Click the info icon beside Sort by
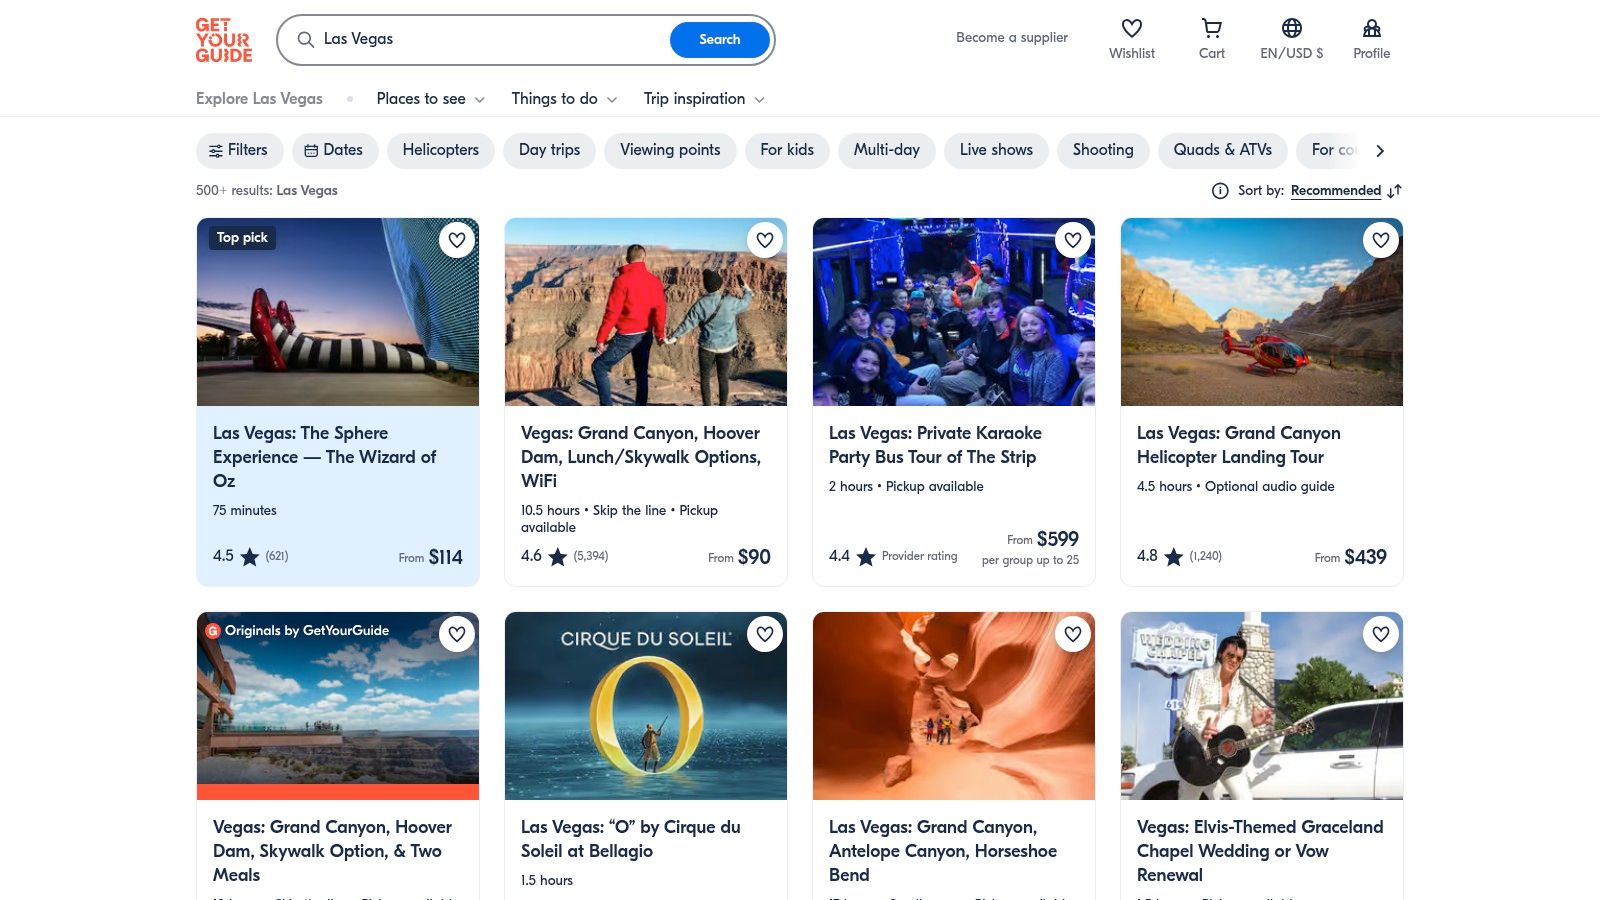The width and height of the screenshot is (1600, 900). point(1220,191)
